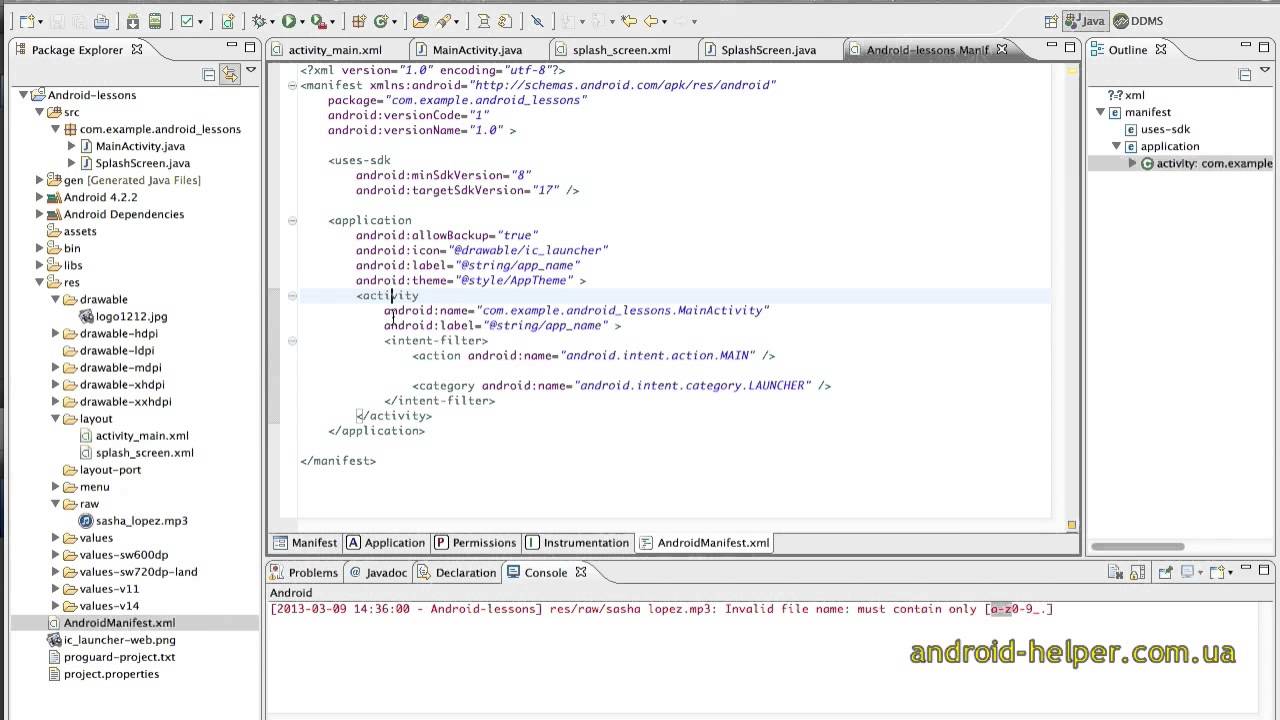The image size is (1280, 720).
Task: Select the Java perspective button
Action: pos(1086,21)
